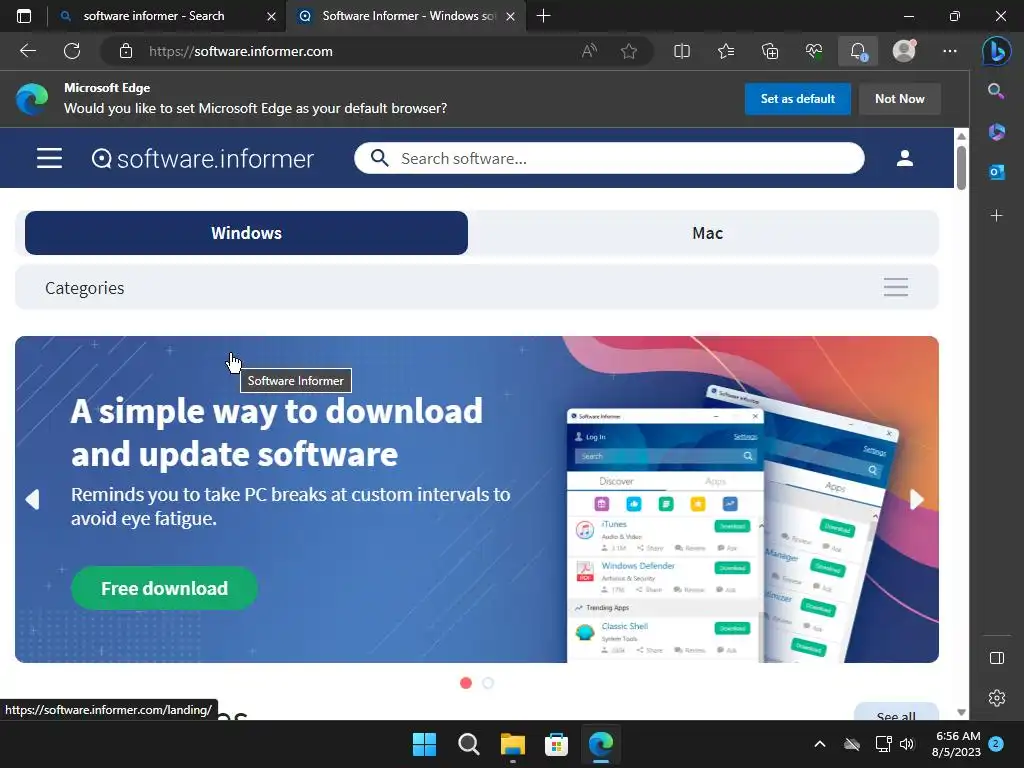Image resolution: width=1024 pixels, height=768 pixels.
Task: Refresh the current page
Action: tap(72, 51)
